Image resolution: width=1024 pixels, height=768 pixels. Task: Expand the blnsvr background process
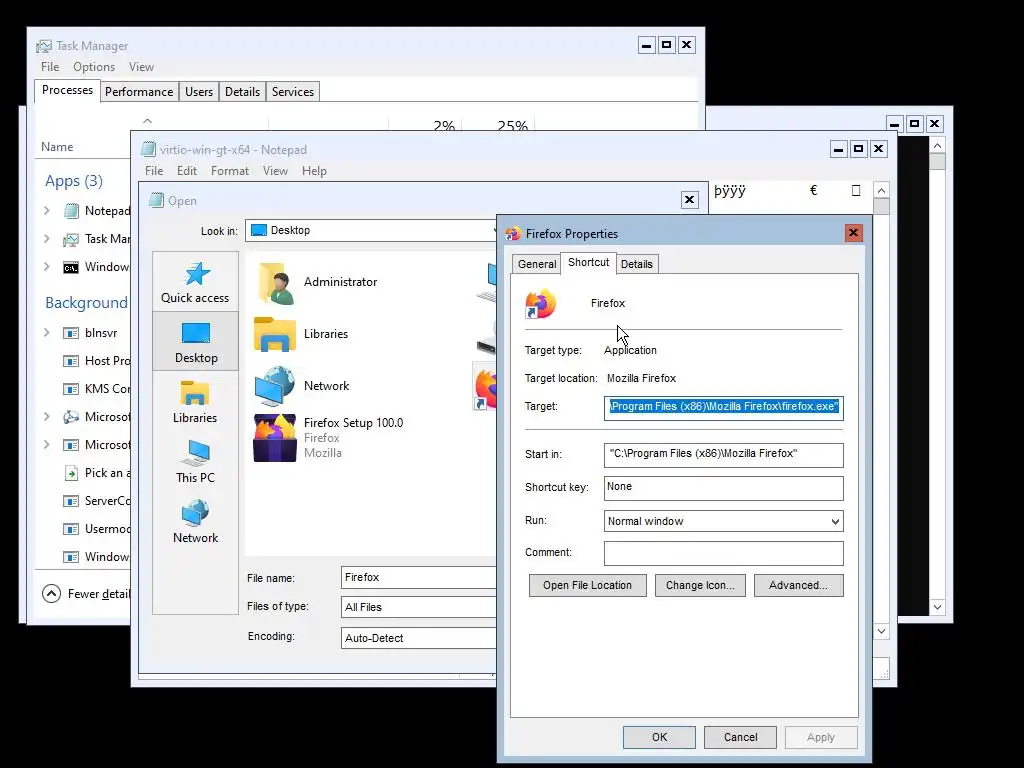[x=46, y=332]
